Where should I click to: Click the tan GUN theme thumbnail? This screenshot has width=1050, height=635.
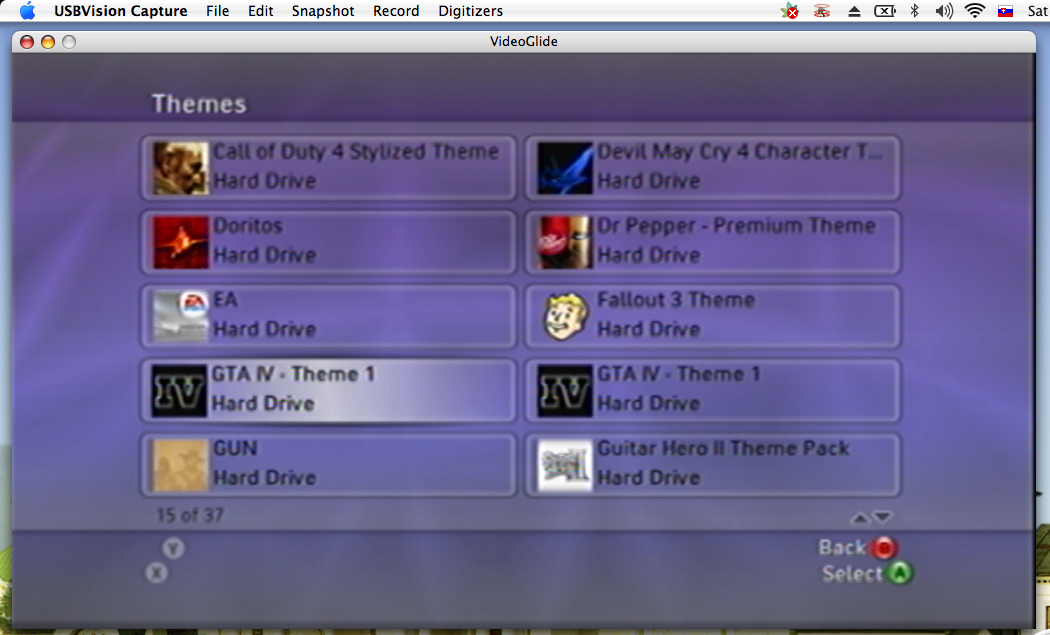[x=180, y=466]
